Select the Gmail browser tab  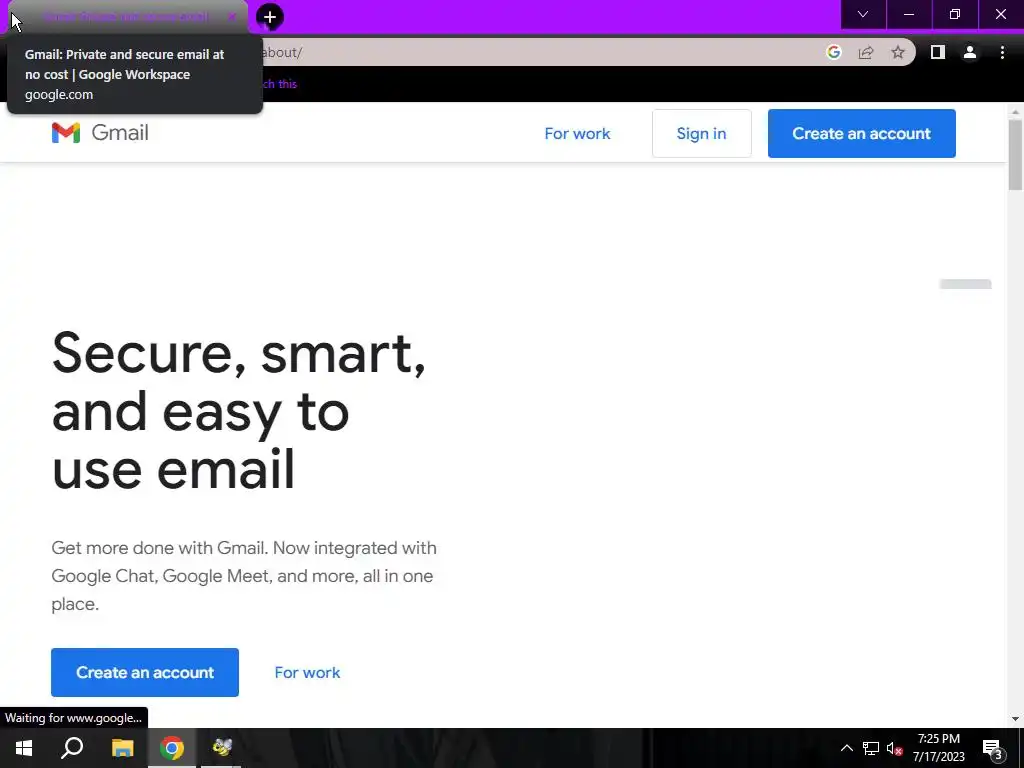(128, 17)
